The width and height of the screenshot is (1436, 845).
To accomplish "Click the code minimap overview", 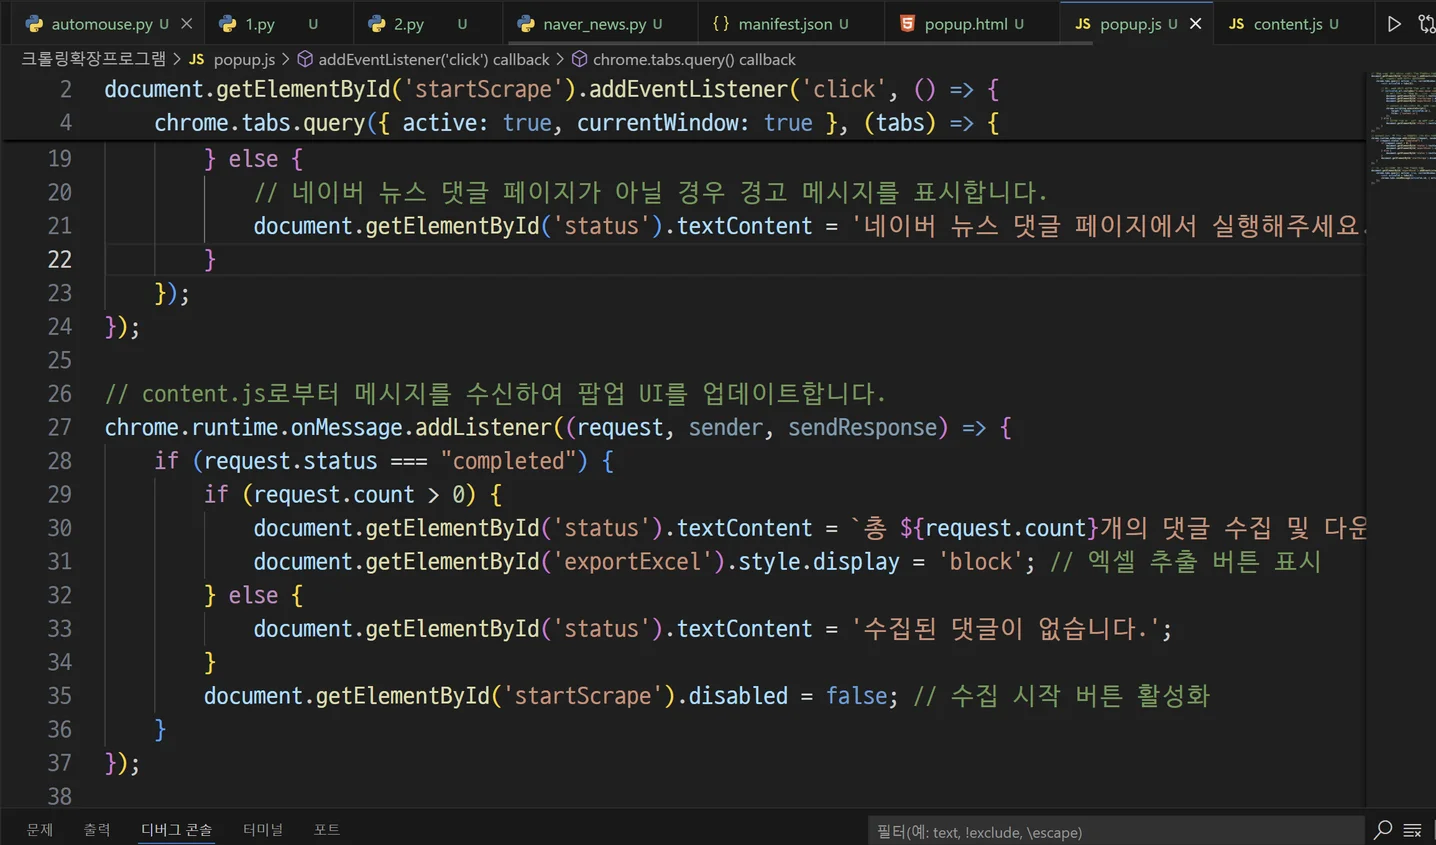I will click(x=1401, y=127).
